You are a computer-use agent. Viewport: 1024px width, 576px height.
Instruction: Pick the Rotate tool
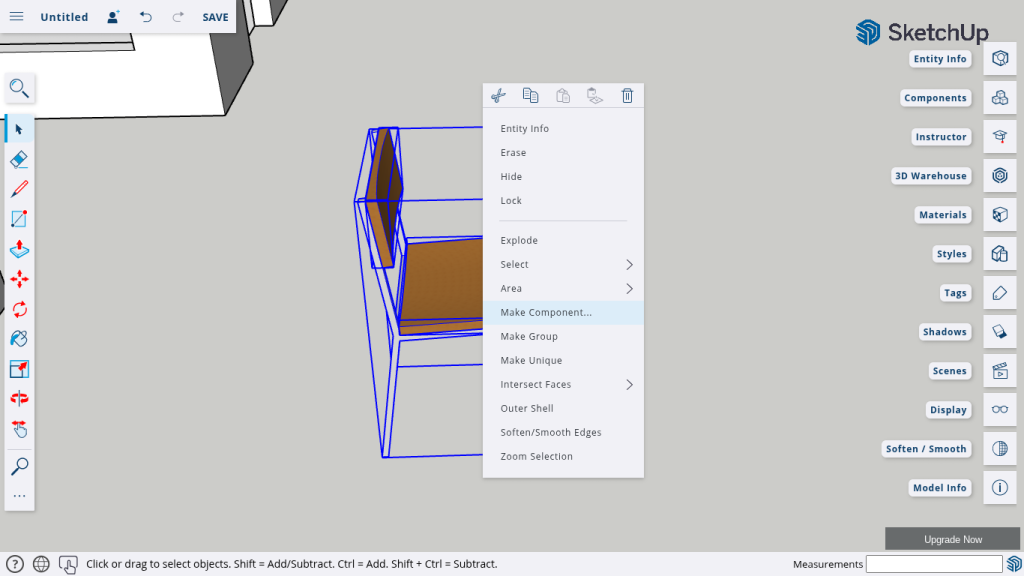19,309
